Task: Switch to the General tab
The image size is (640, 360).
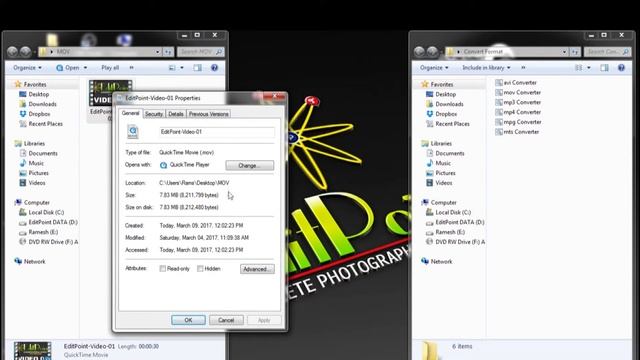Action: coord(131,113)
